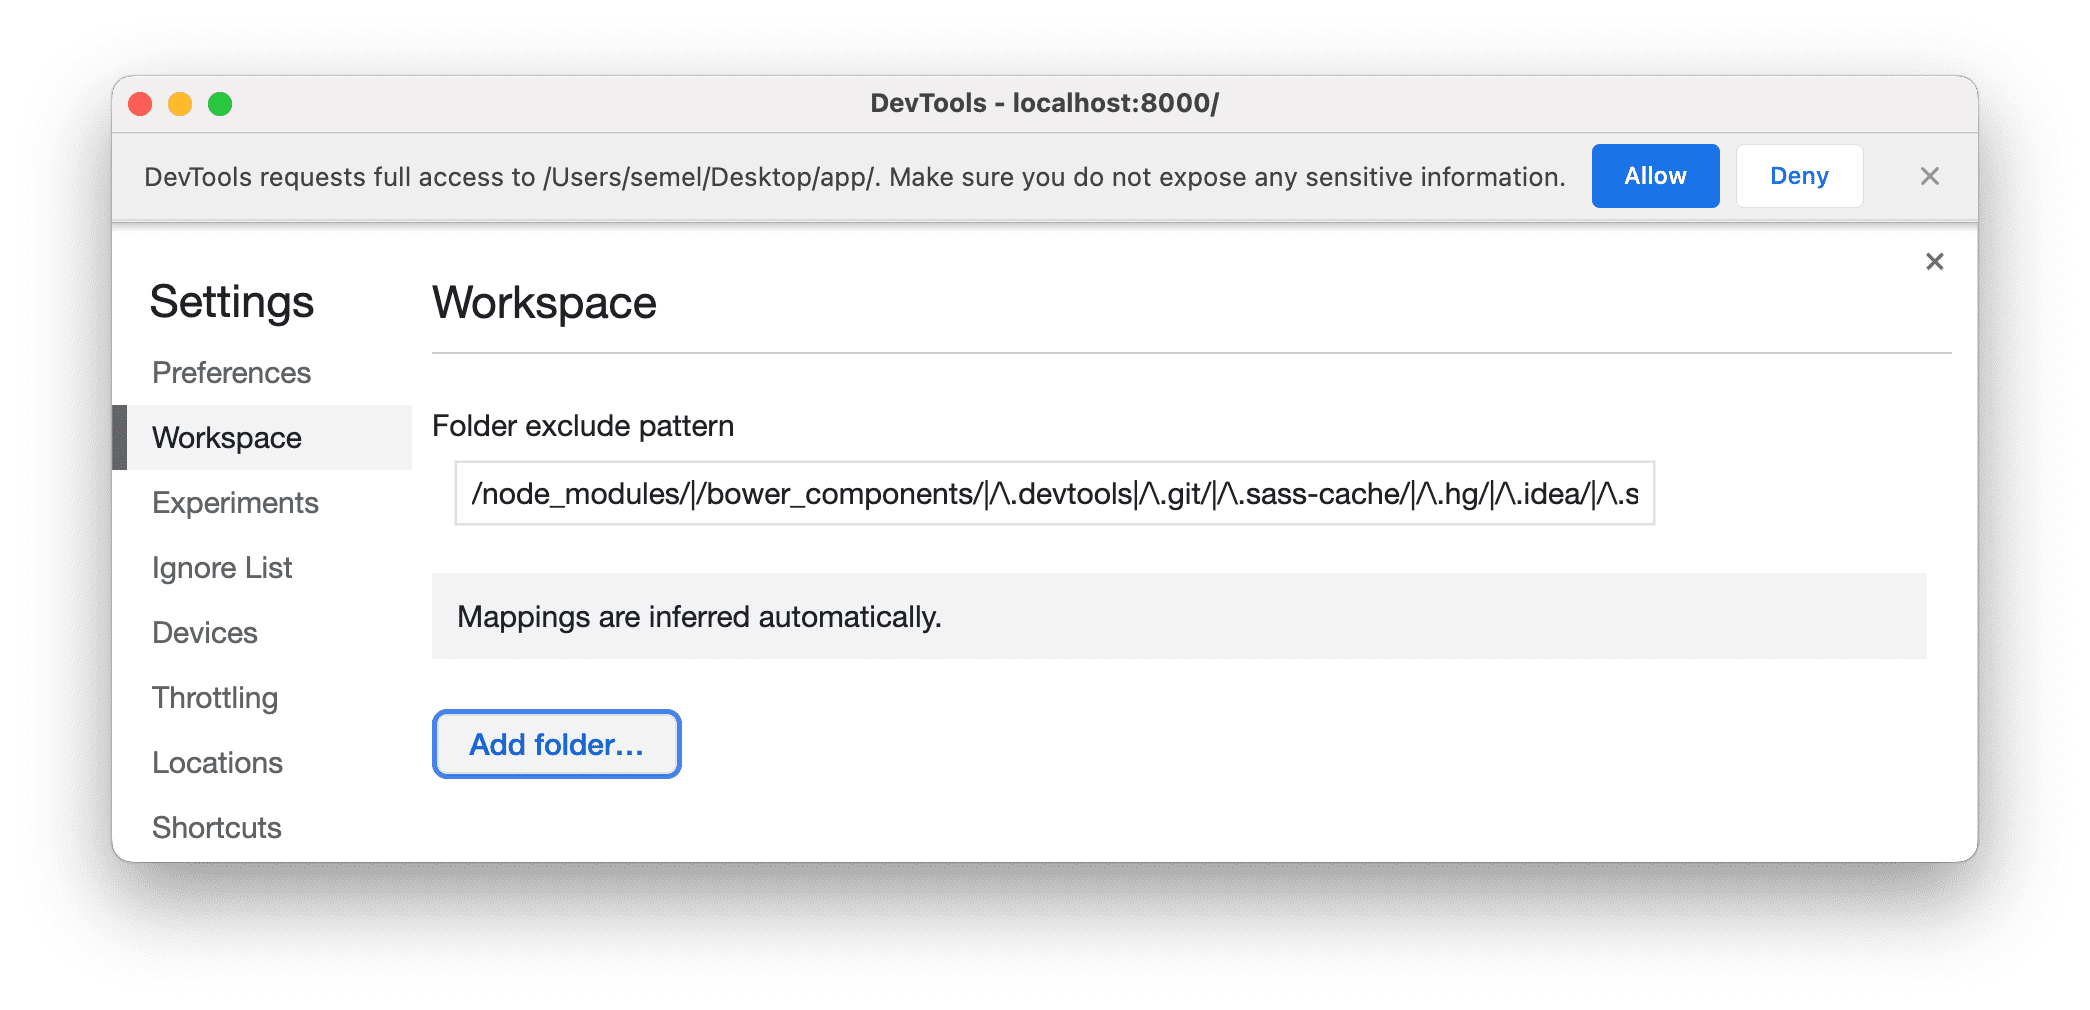Deny the DevTools folder access request
2090x1010 pixels.
[x=1799, y=176]
